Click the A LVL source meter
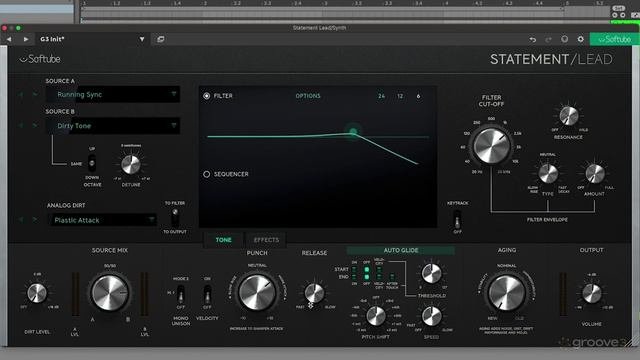The width and height of the screenshot is (640, 360). tap(76, 294)
